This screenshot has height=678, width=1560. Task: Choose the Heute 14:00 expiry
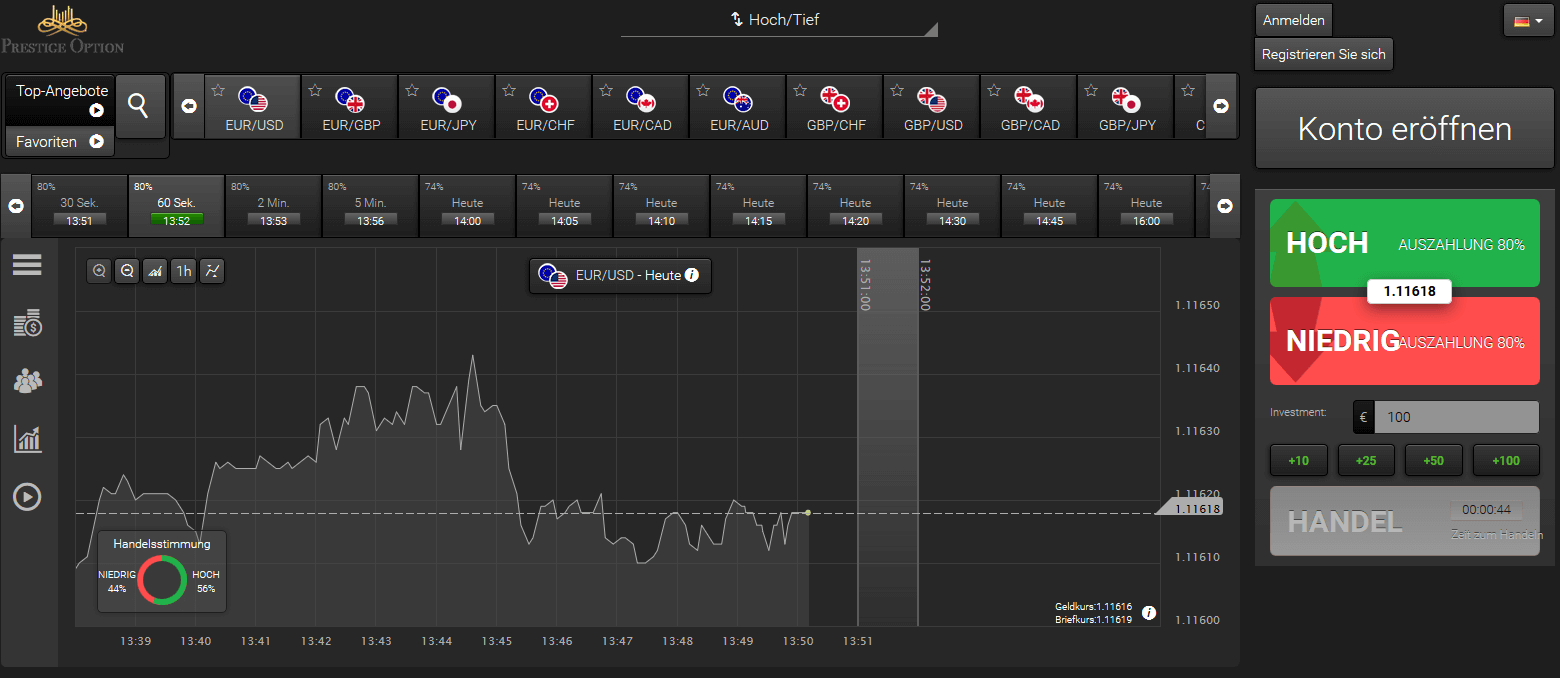tap(467, 206)
